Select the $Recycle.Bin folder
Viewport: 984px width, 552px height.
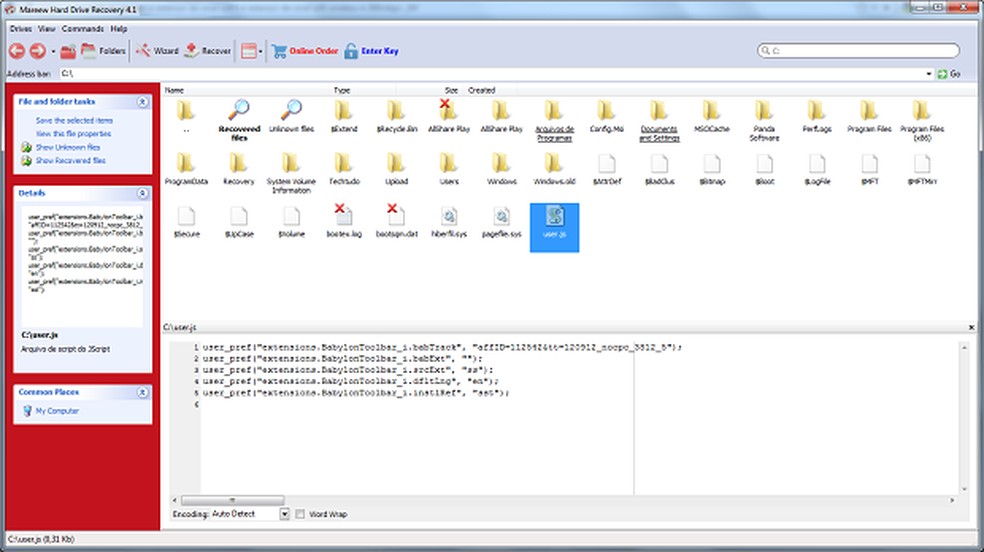click(396, 116)
